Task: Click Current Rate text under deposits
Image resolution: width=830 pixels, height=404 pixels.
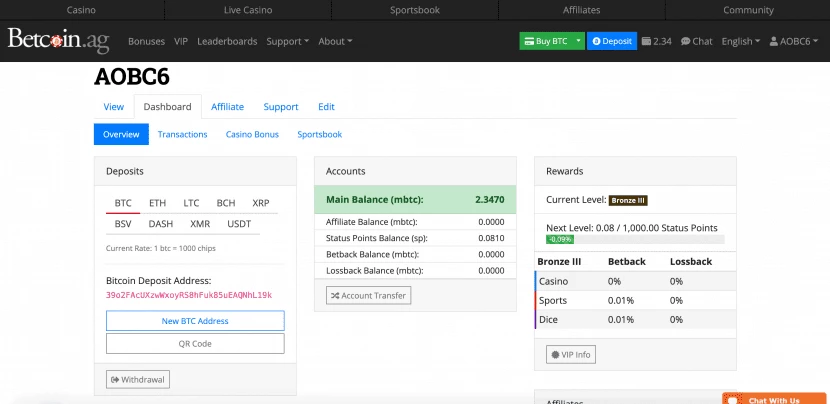Action: coord(160,248)
